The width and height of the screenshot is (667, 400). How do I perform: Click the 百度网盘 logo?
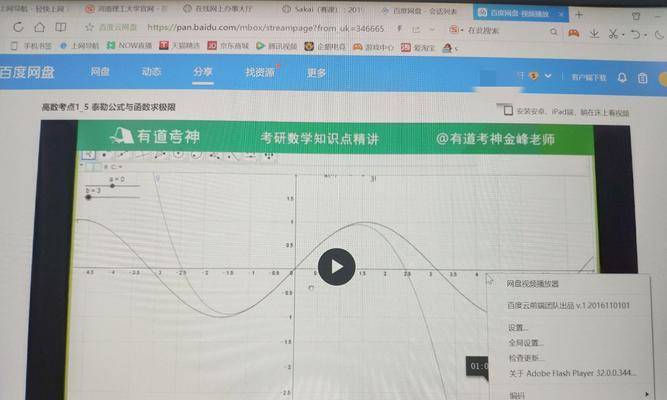27,72
